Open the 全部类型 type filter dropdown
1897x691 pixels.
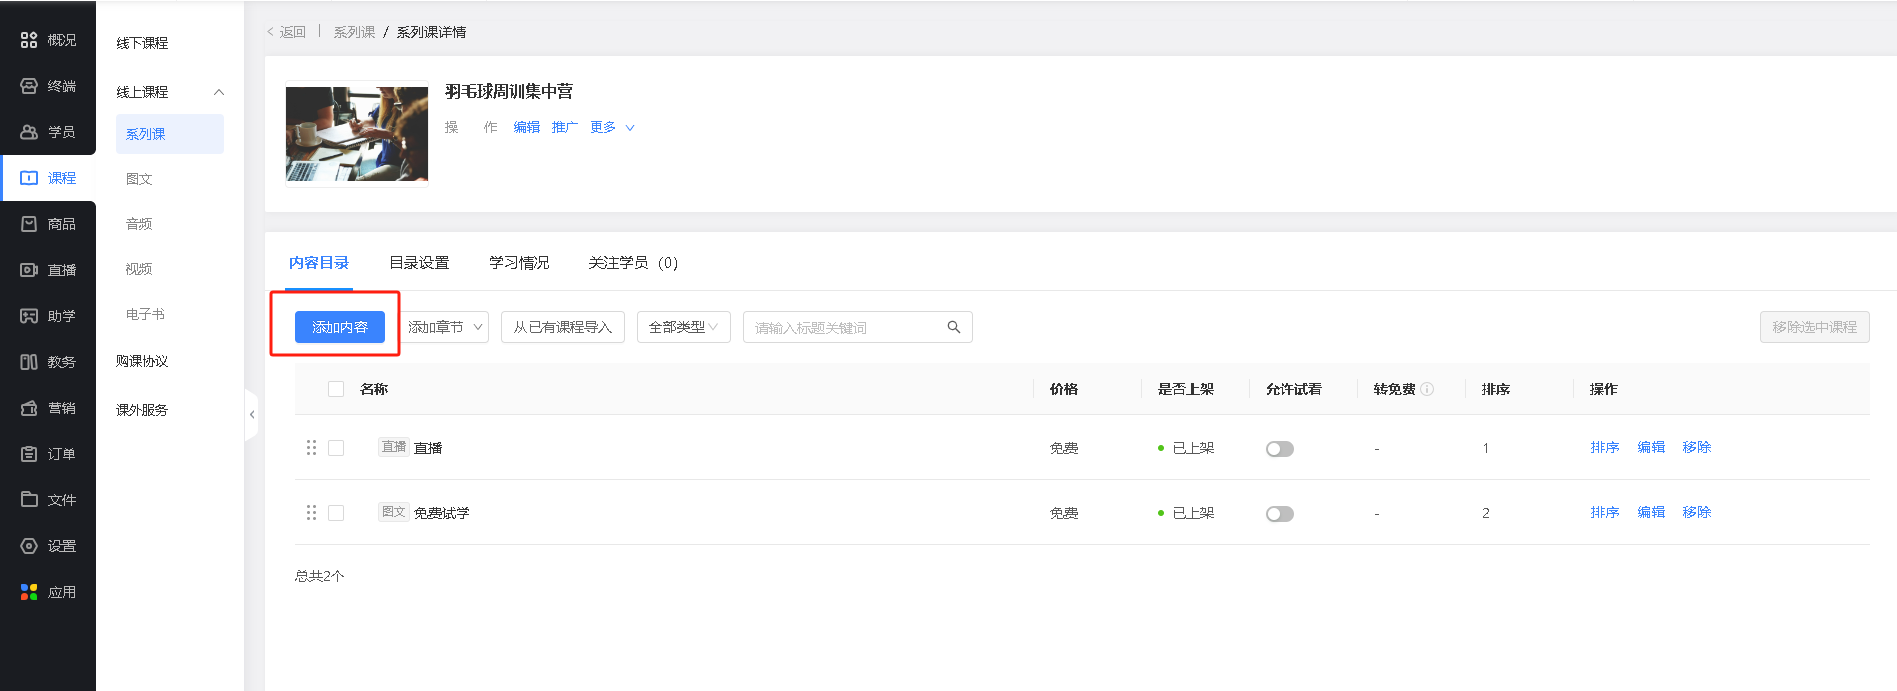(x=683, y=327)
